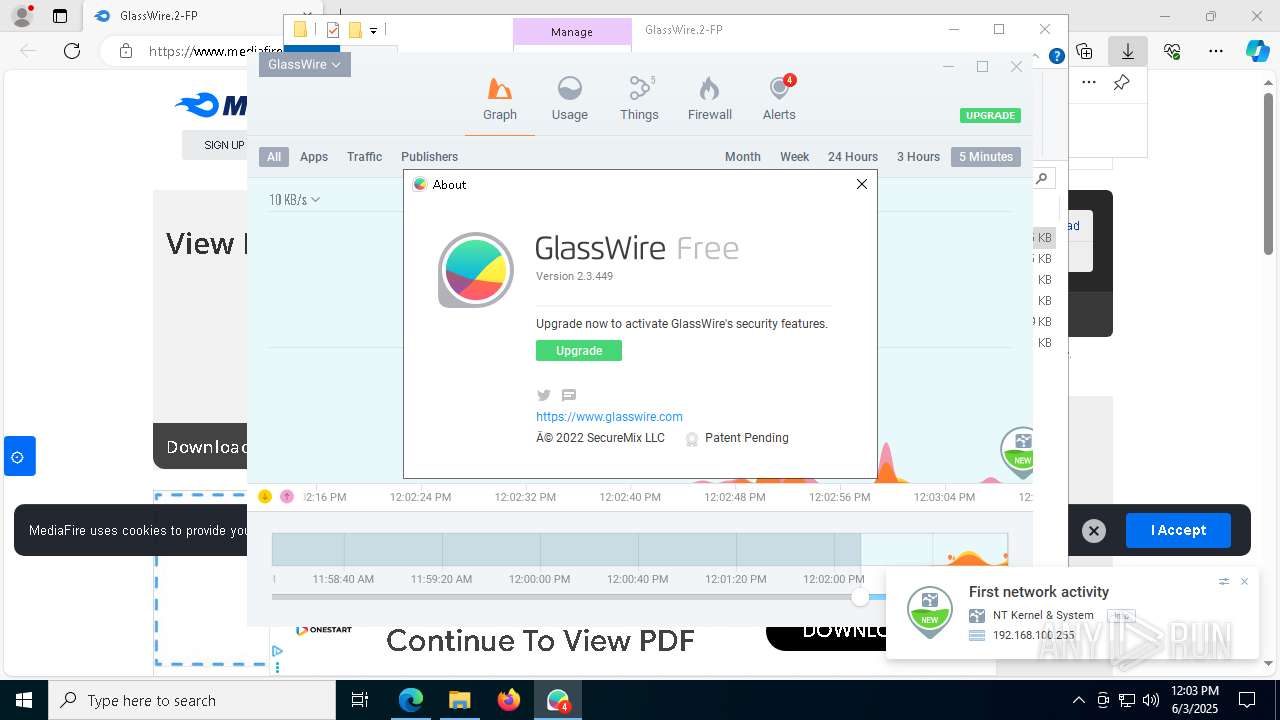
Task: Open the Firewall view in GlassWire
Action: pos(710,99)
